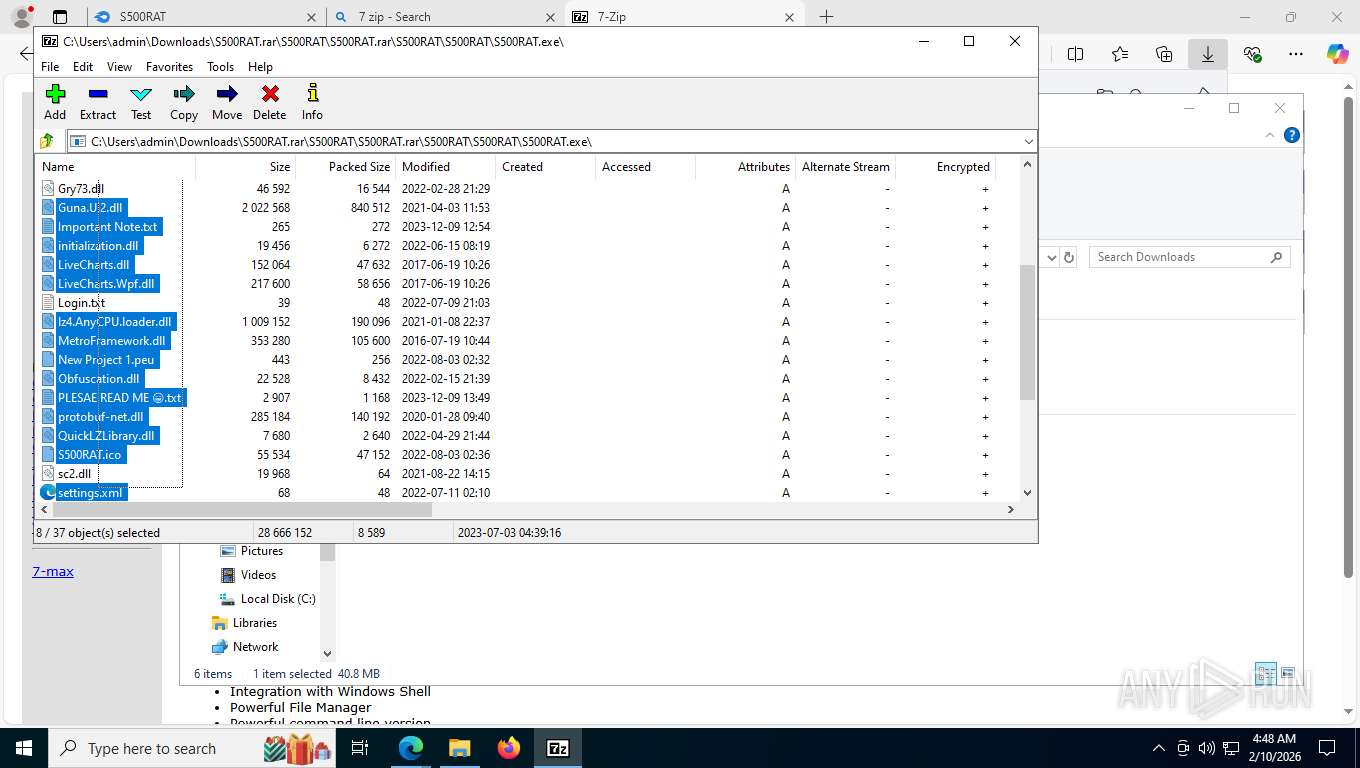Open browser Favorites star icon
The height and width of the screenshot is (768, 1360).
click(x=1120, y=54)
